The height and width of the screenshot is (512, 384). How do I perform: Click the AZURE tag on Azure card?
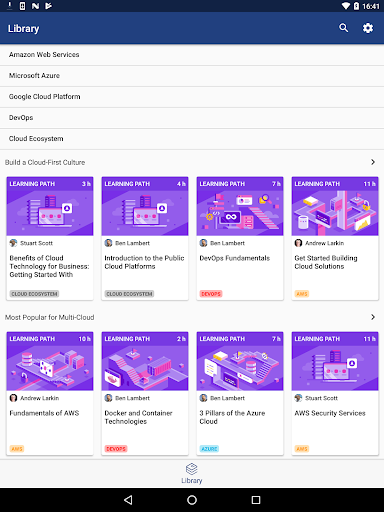coord(209,449)
